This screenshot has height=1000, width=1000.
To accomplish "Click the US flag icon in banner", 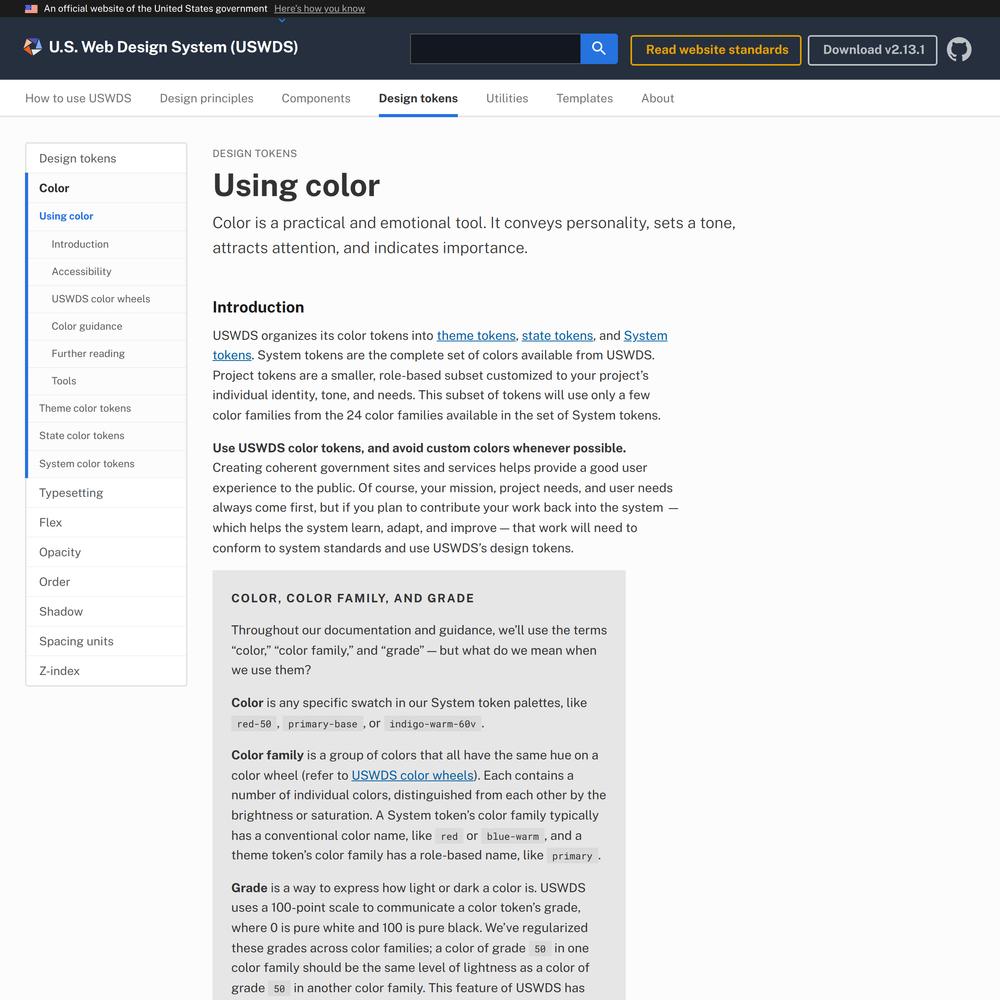I will tap(31, 9).
